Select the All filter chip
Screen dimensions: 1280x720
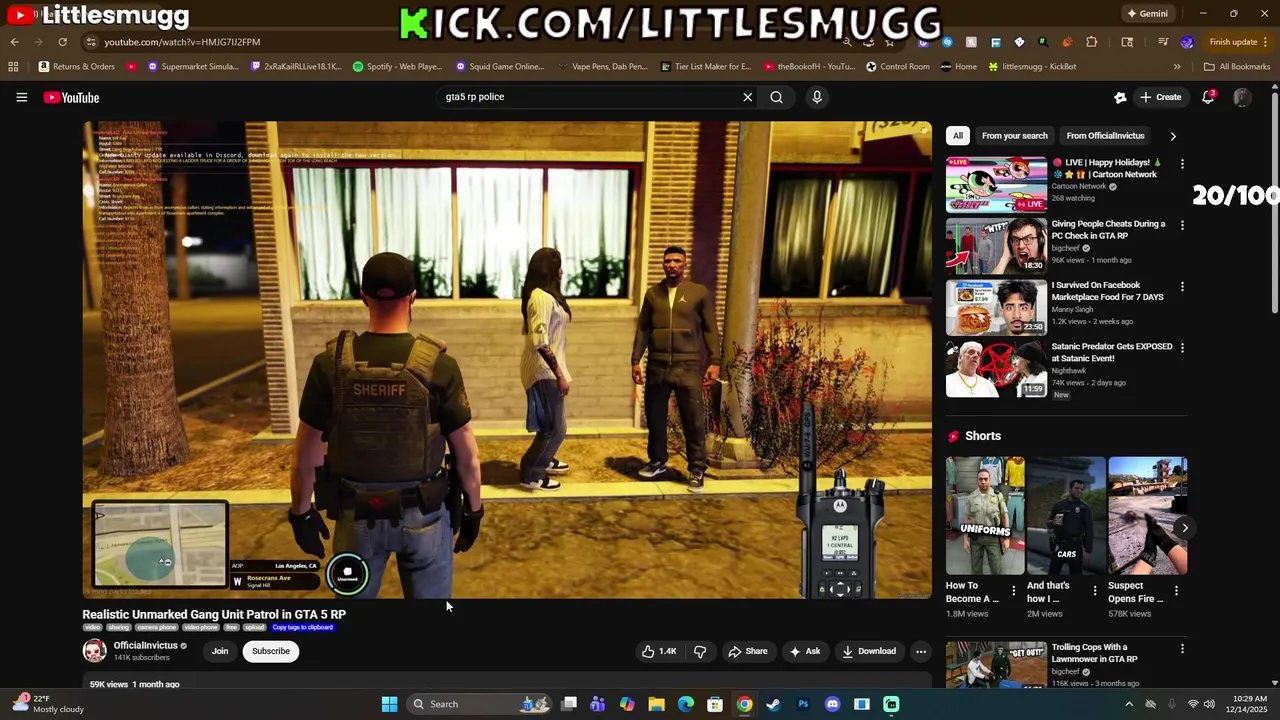click(958, 136)
